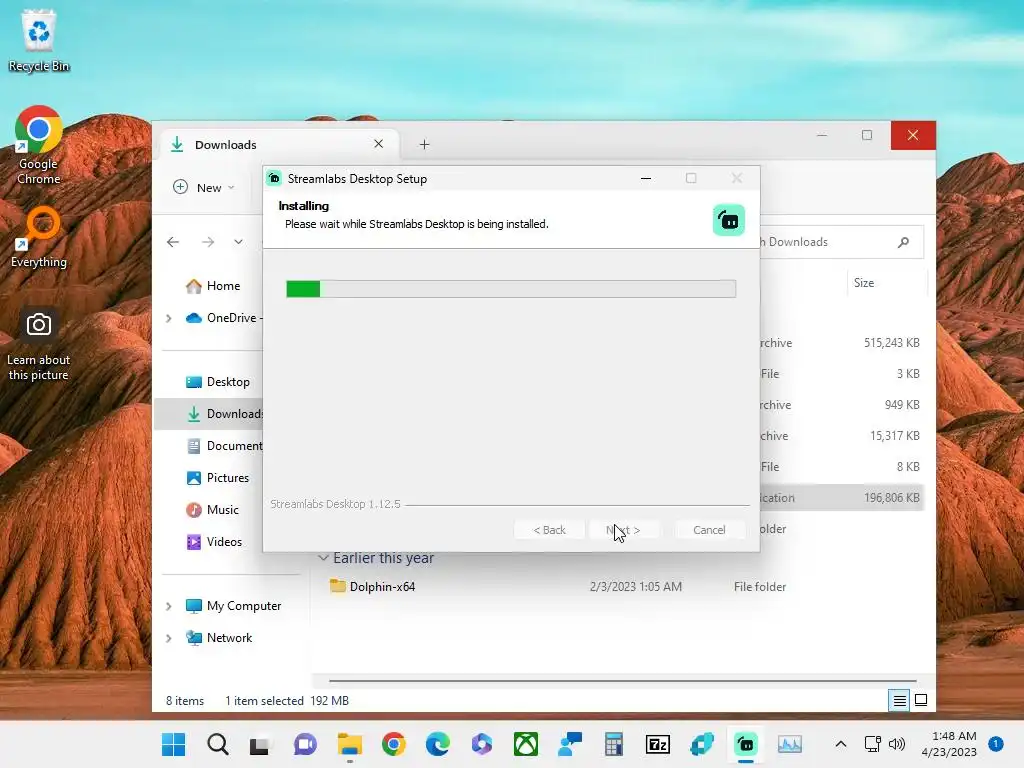Close the Downloads tab
1024x768 pixels.
click(379, 144)
